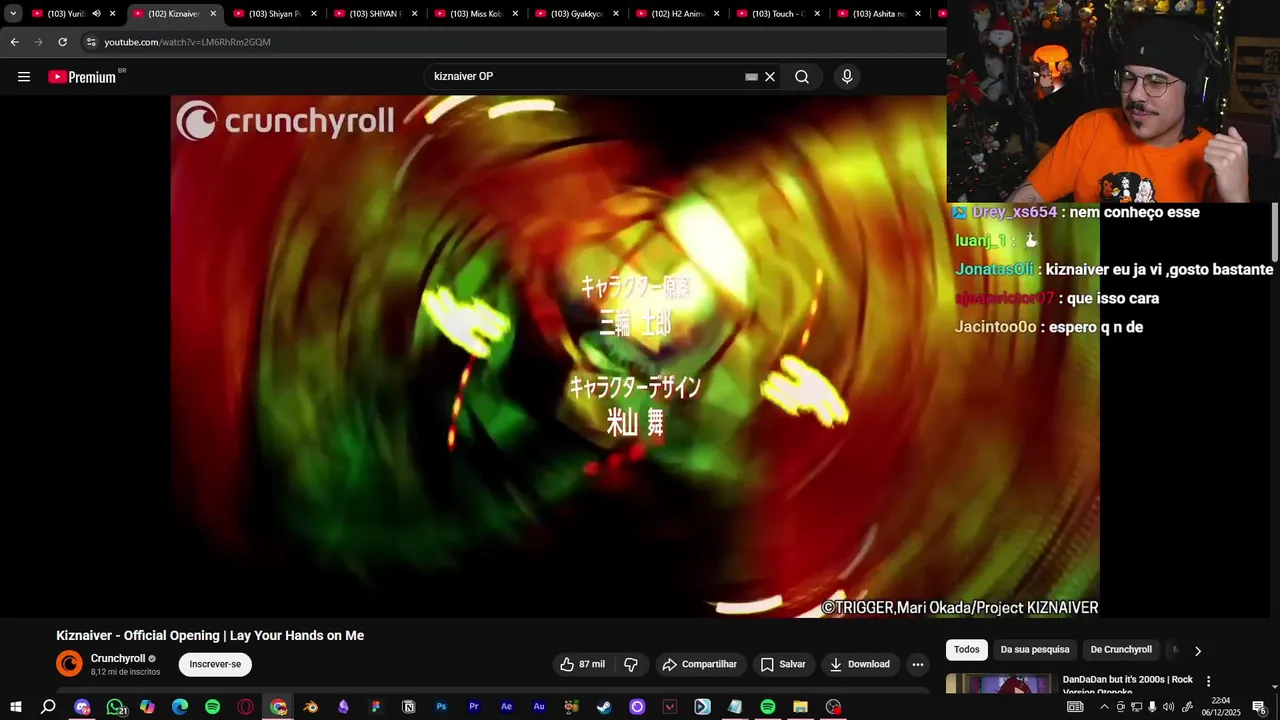Click the Compartilhar share button
Screen dimensions: 1280x720
click(x=700, y=664)
